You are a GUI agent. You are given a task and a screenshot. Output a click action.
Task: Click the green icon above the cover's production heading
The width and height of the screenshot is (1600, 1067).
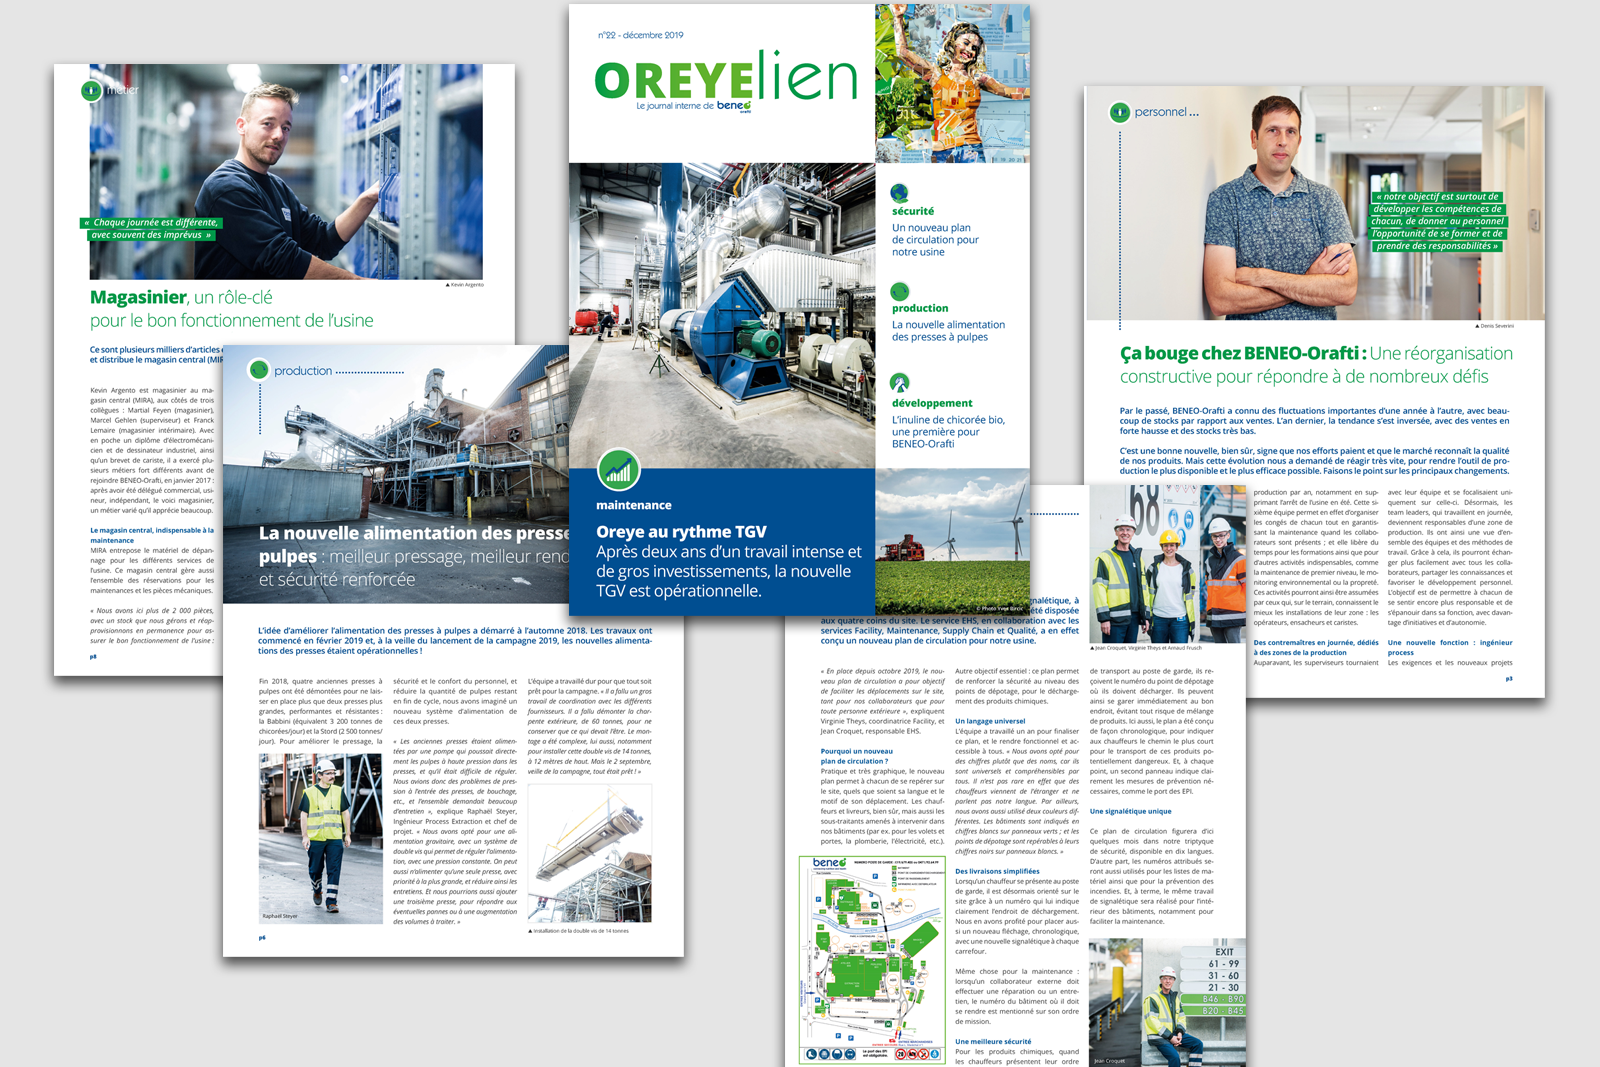pyautogui.click(x=900, y=291)
